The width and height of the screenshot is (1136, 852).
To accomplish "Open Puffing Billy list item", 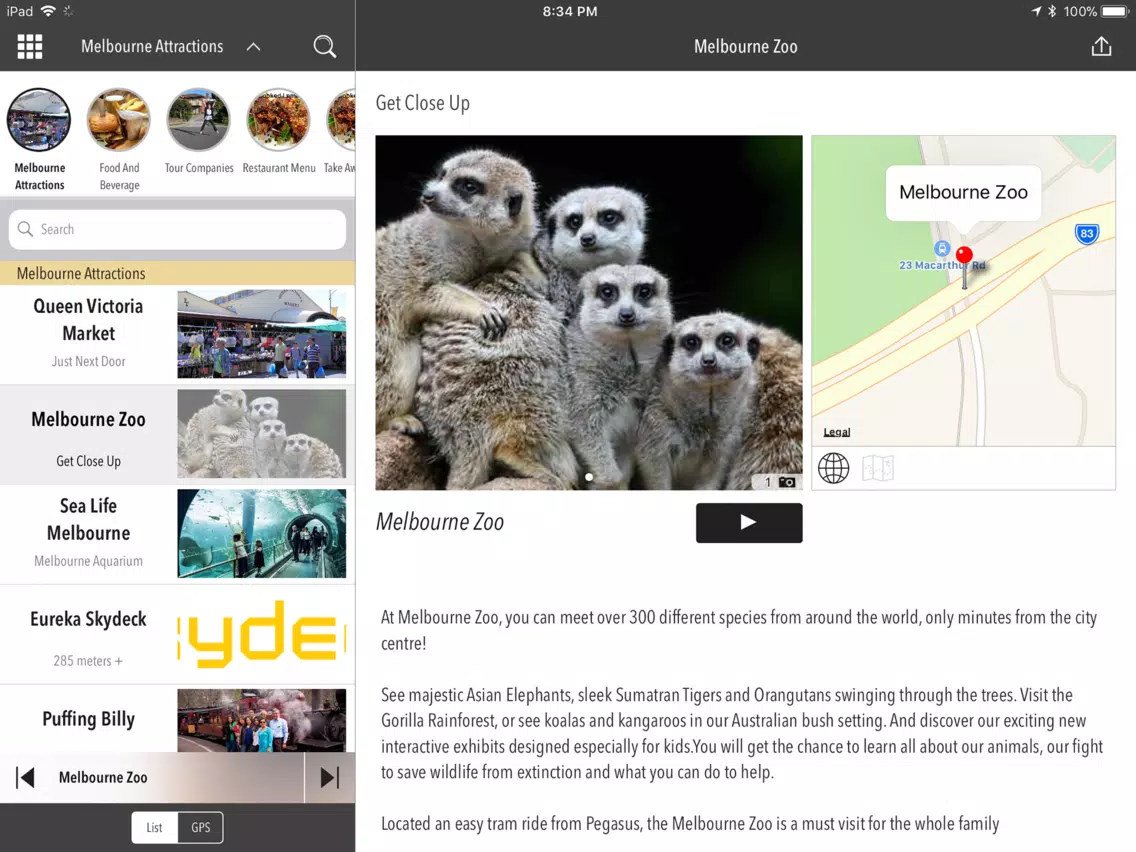I will coord(178,719).
